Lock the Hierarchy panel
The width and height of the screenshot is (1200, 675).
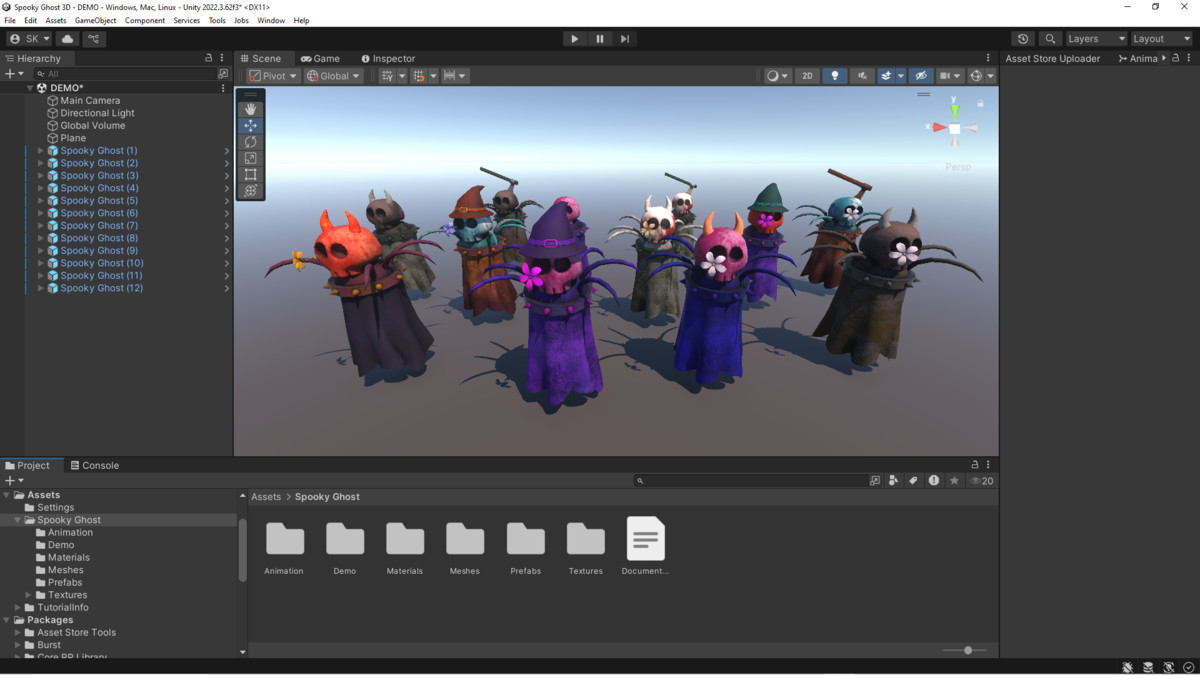point(209,58)
